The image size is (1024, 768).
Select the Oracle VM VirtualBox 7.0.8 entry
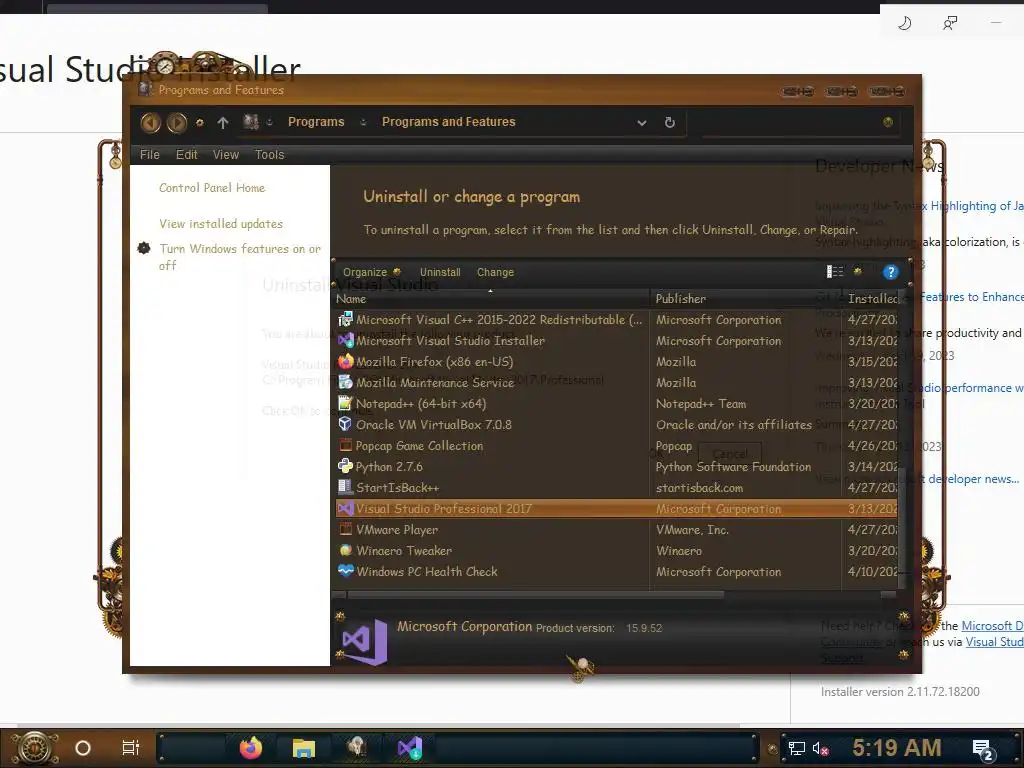616,424
